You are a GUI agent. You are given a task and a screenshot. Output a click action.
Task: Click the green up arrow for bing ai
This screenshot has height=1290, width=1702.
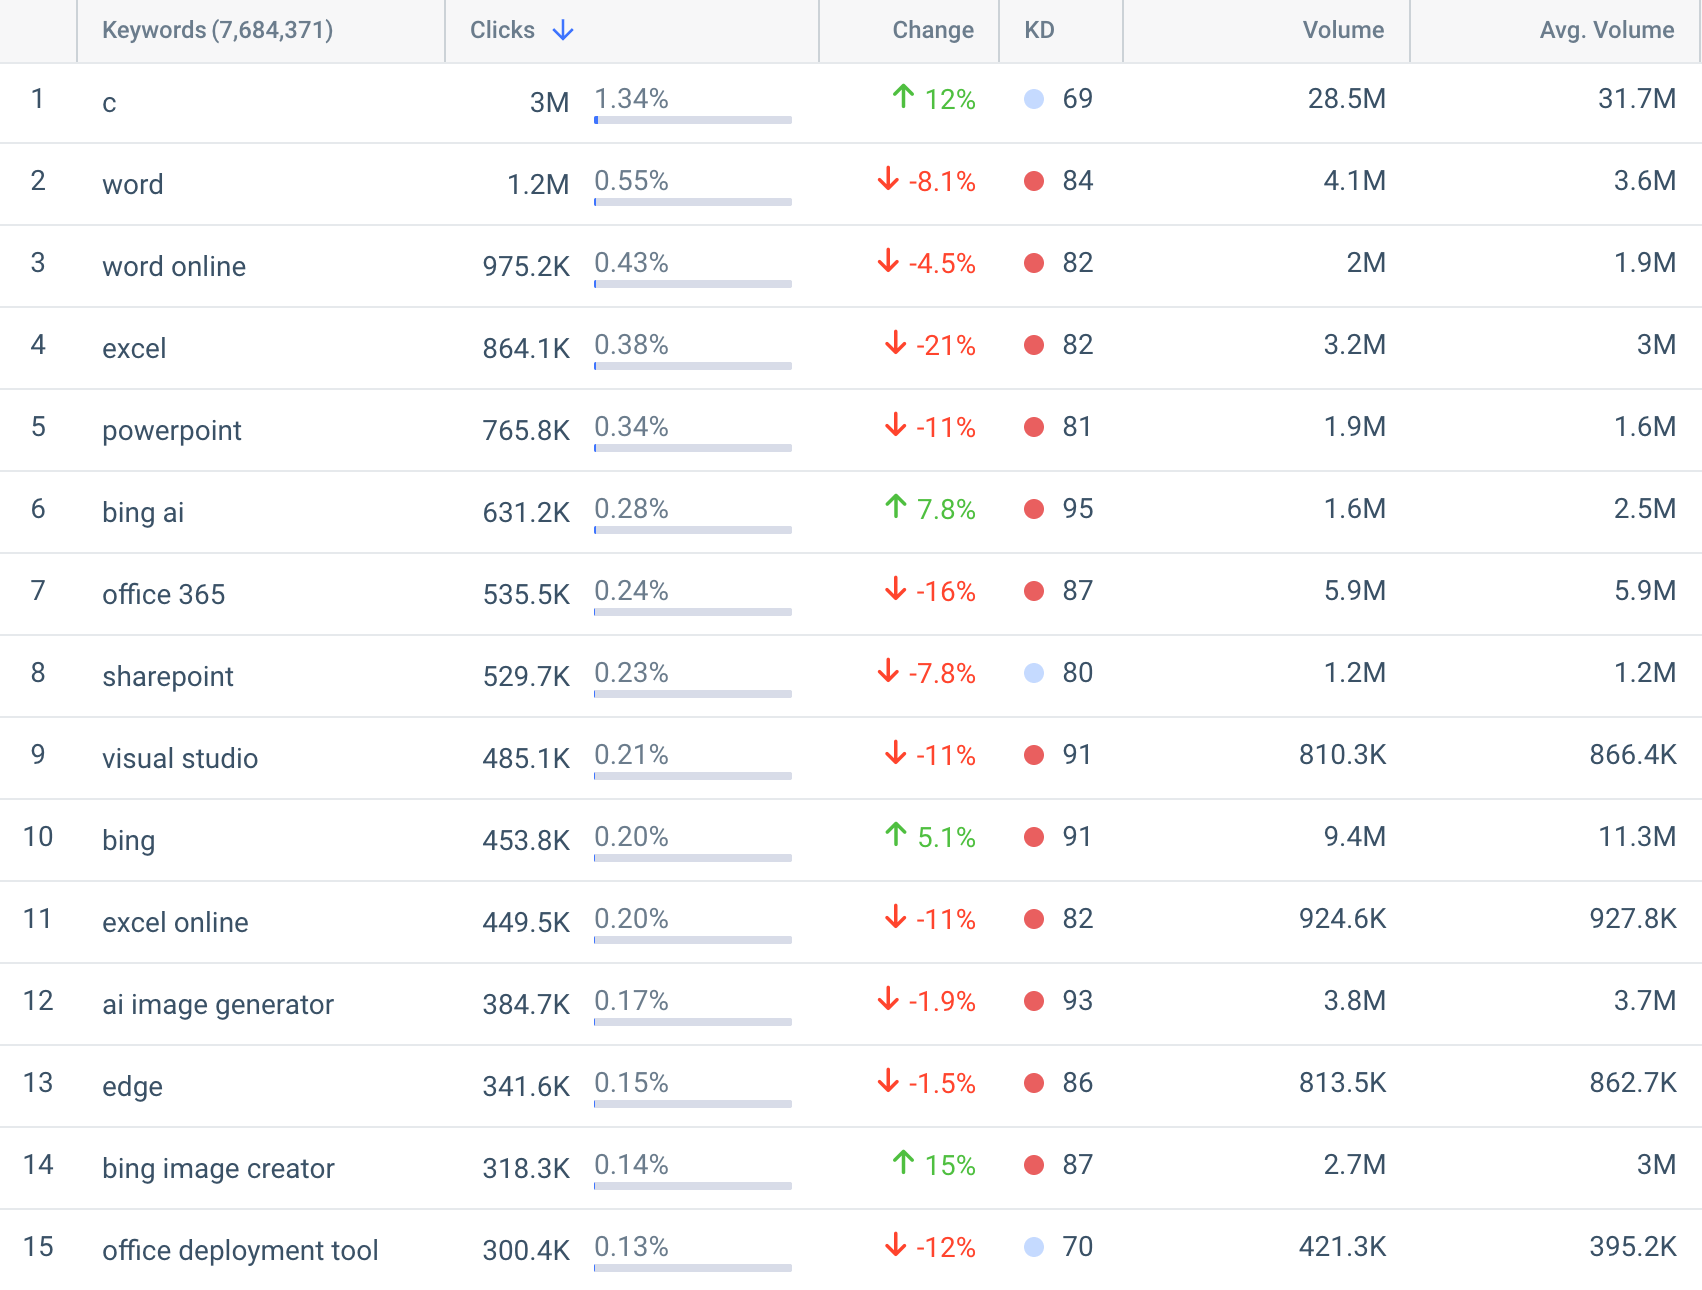point(896,507)
